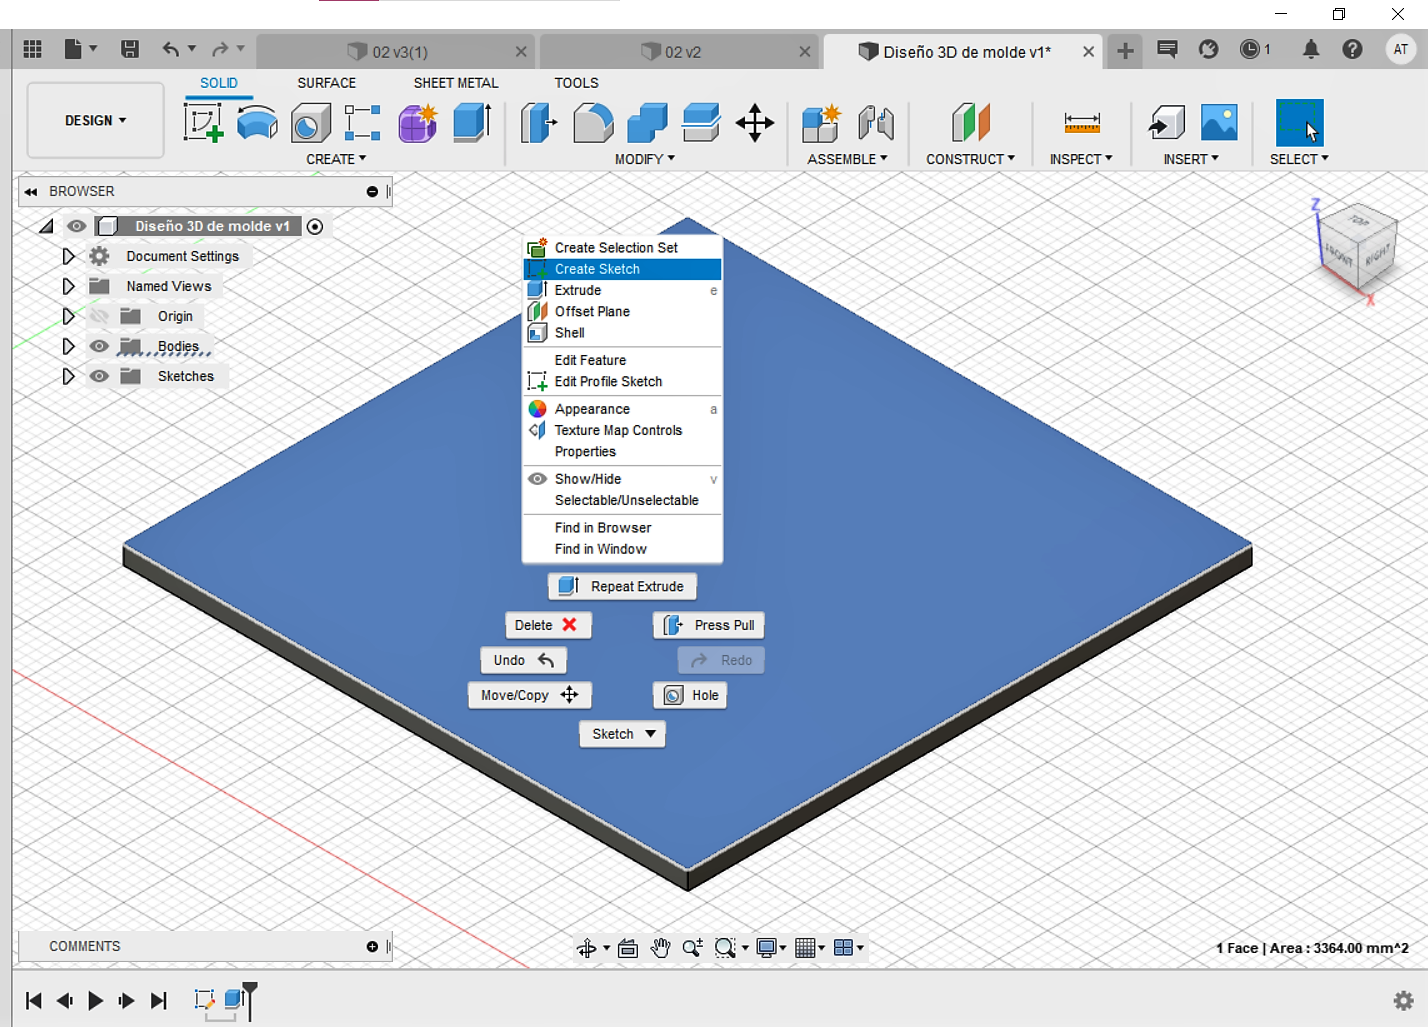Click the Insert Derive icon
Viewport: 1428px width, 1027px height.
point(1166,123)
